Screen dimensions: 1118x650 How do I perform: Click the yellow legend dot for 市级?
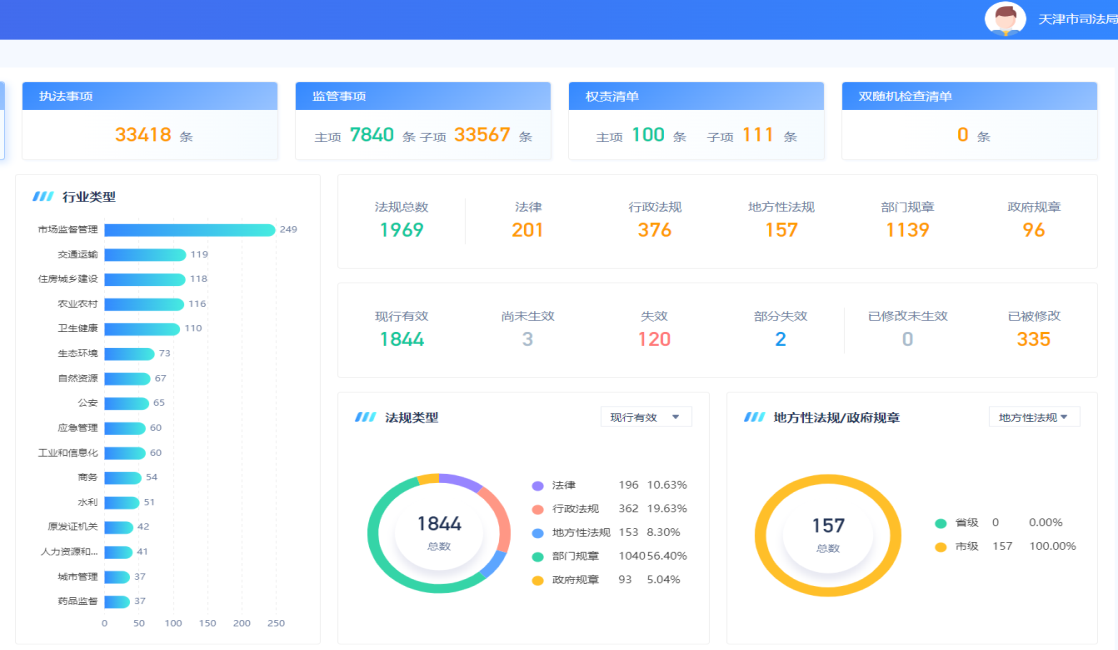pyautogui.click(x=940, y=547)
